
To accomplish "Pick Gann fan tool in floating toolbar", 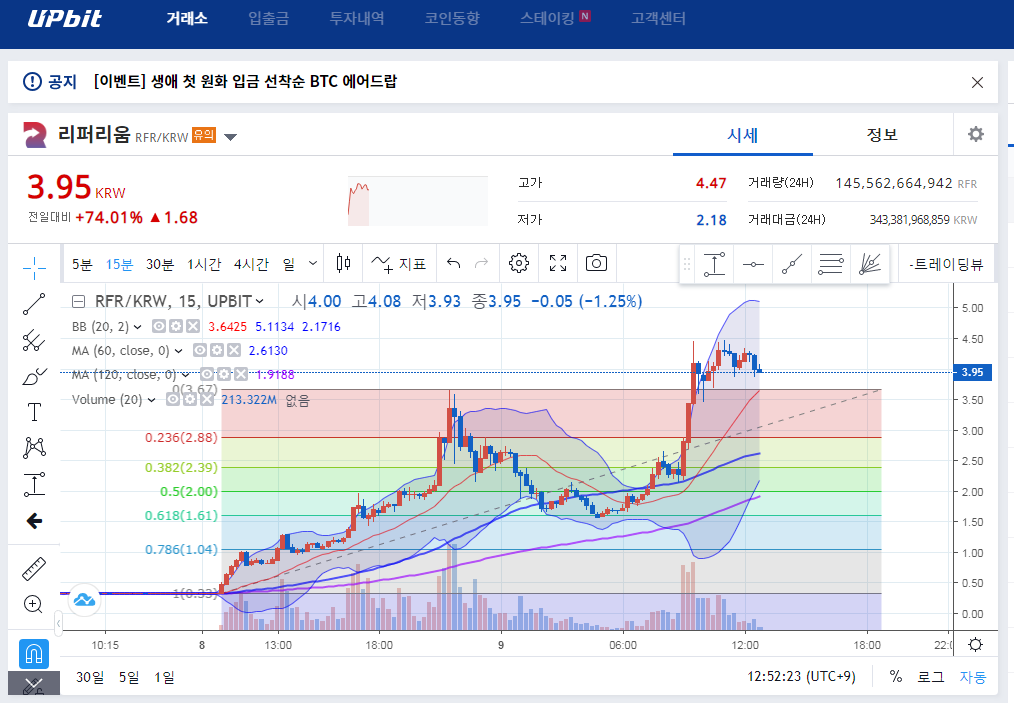I will tap(870, 264).
